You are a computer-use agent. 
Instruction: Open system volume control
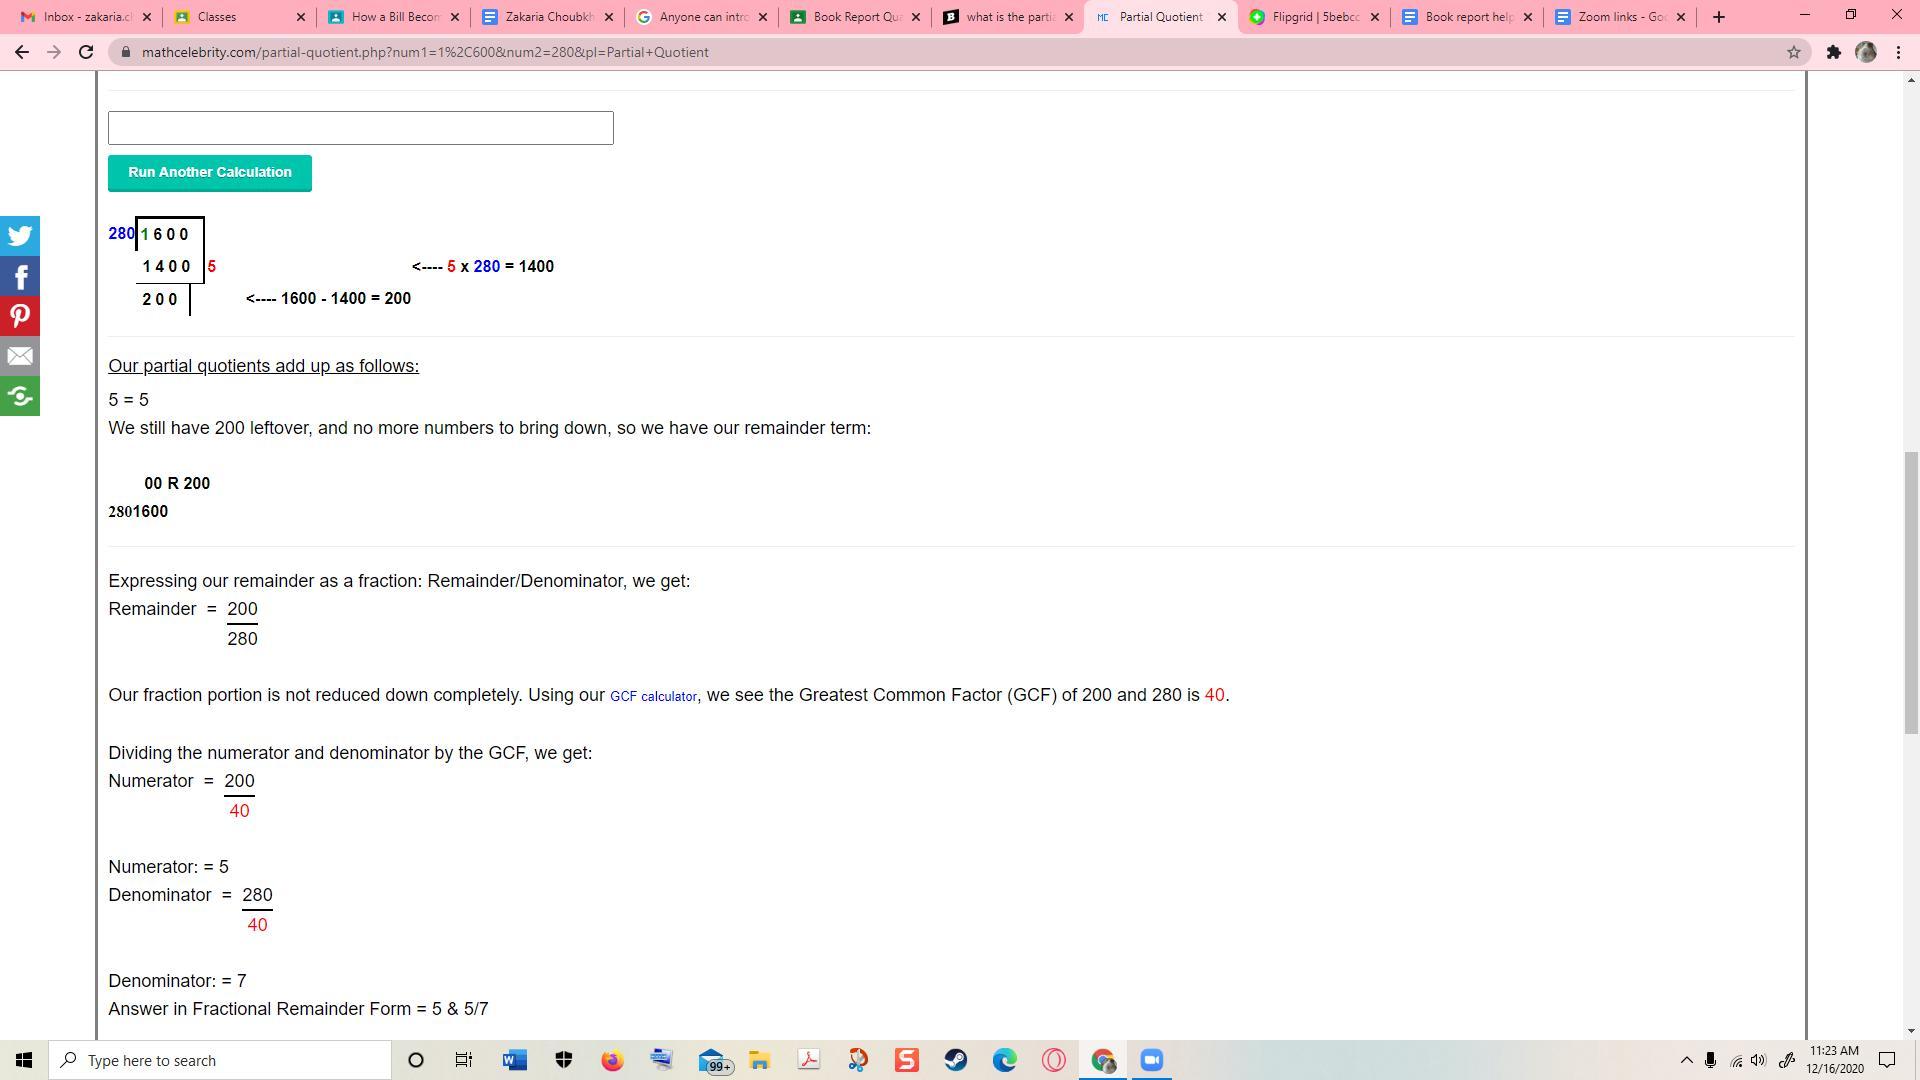click(x=1758, y=1060)
